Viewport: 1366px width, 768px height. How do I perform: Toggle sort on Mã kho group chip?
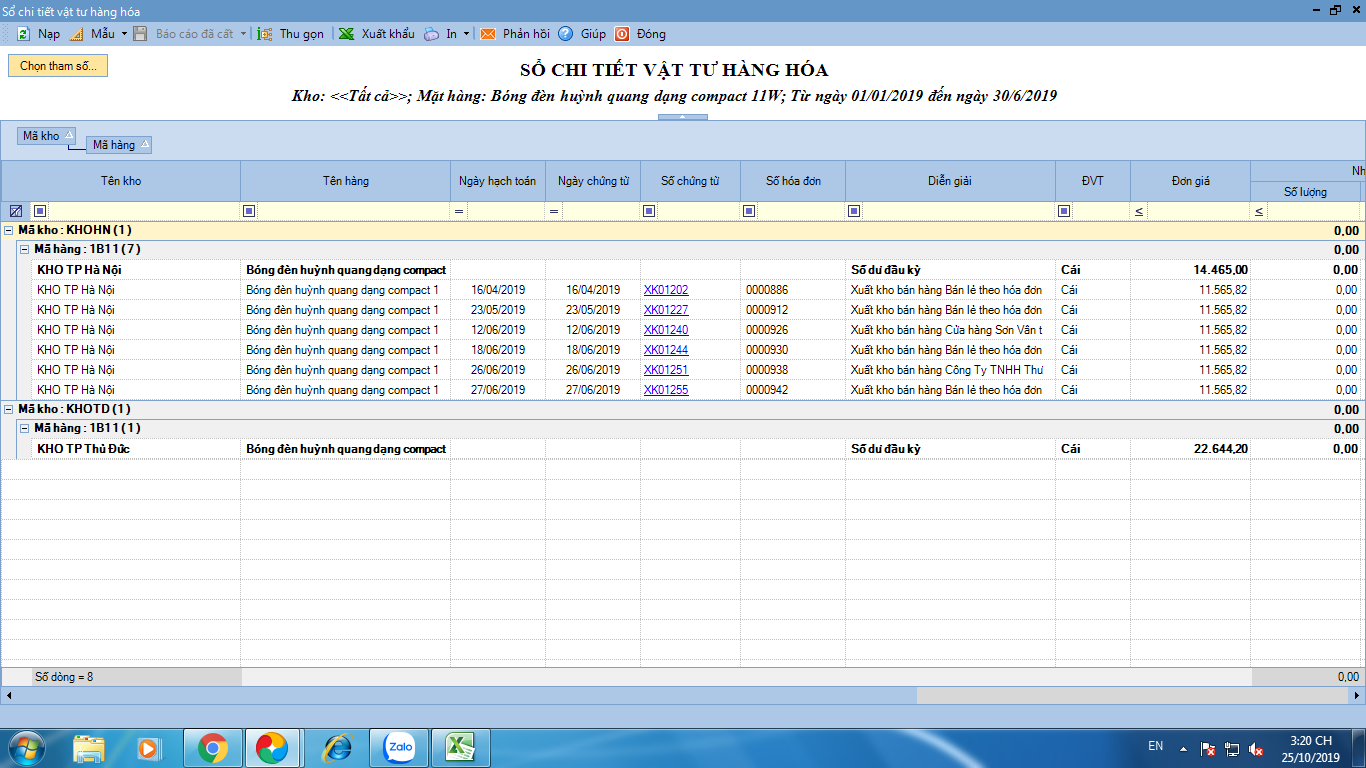[47, 136]
